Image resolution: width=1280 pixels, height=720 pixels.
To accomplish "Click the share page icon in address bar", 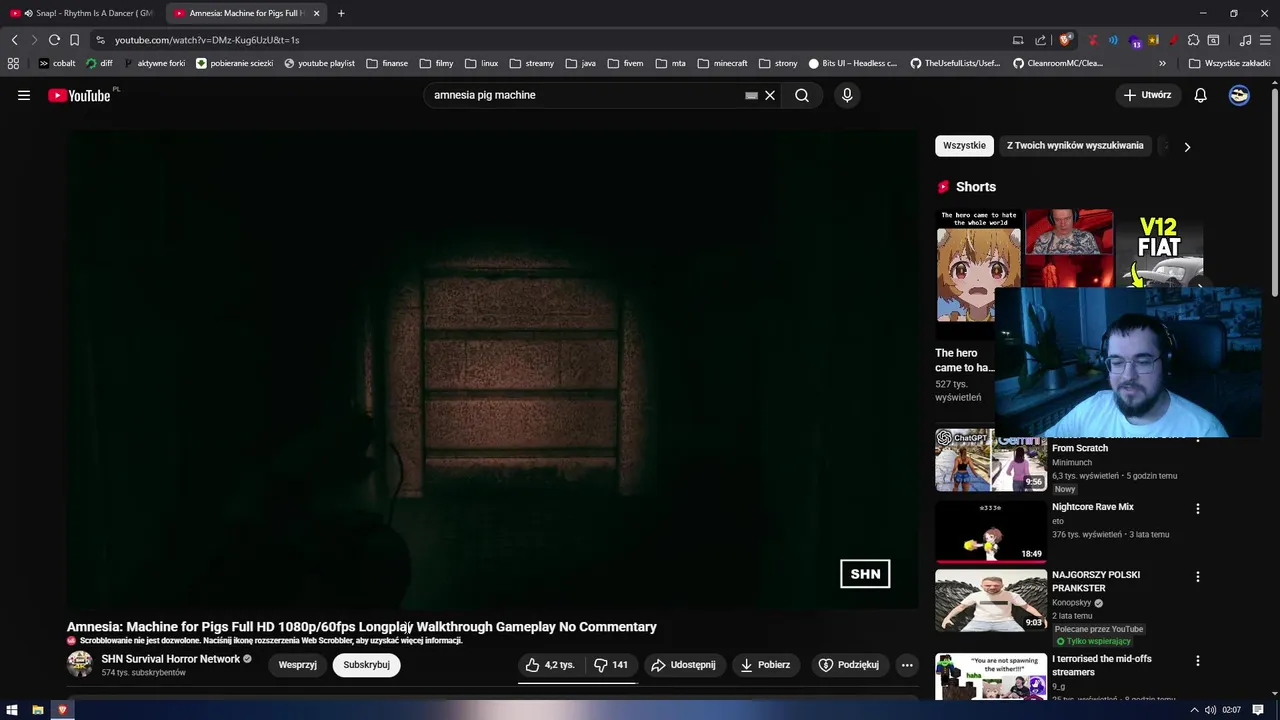I will (x=1040, y=40).
